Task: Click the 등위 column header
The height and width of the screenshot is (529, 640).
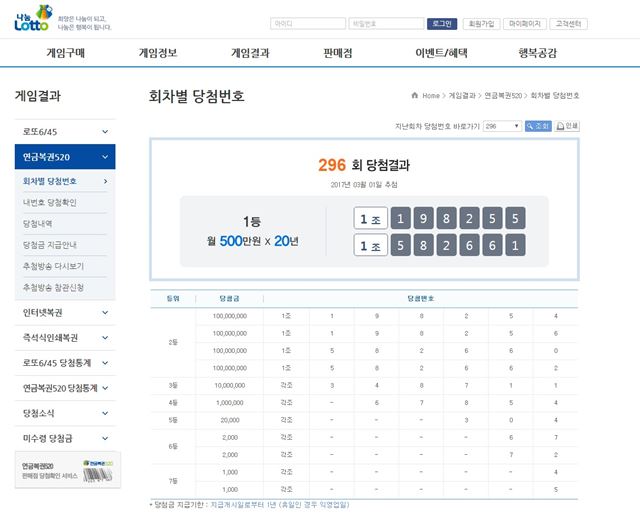Action: [173, 298]
